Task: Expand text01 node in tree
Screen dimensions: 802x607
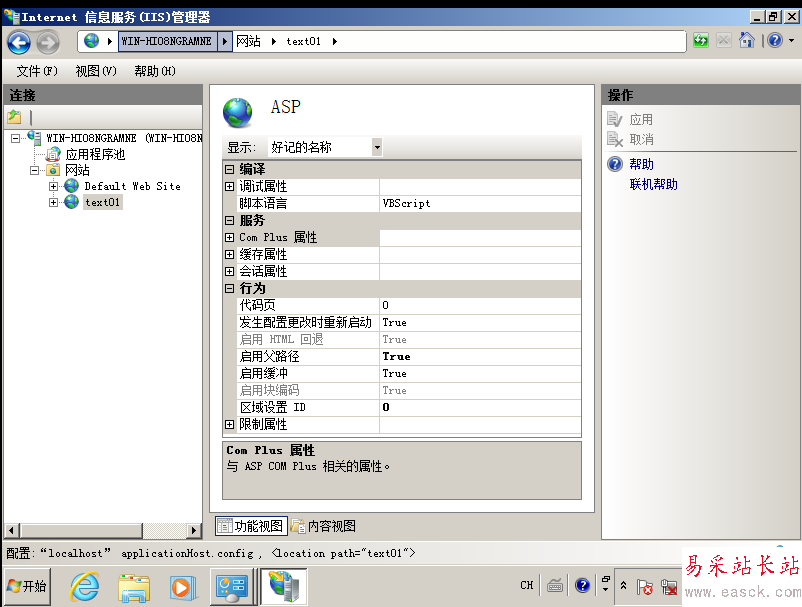Action: click(53, 203)
